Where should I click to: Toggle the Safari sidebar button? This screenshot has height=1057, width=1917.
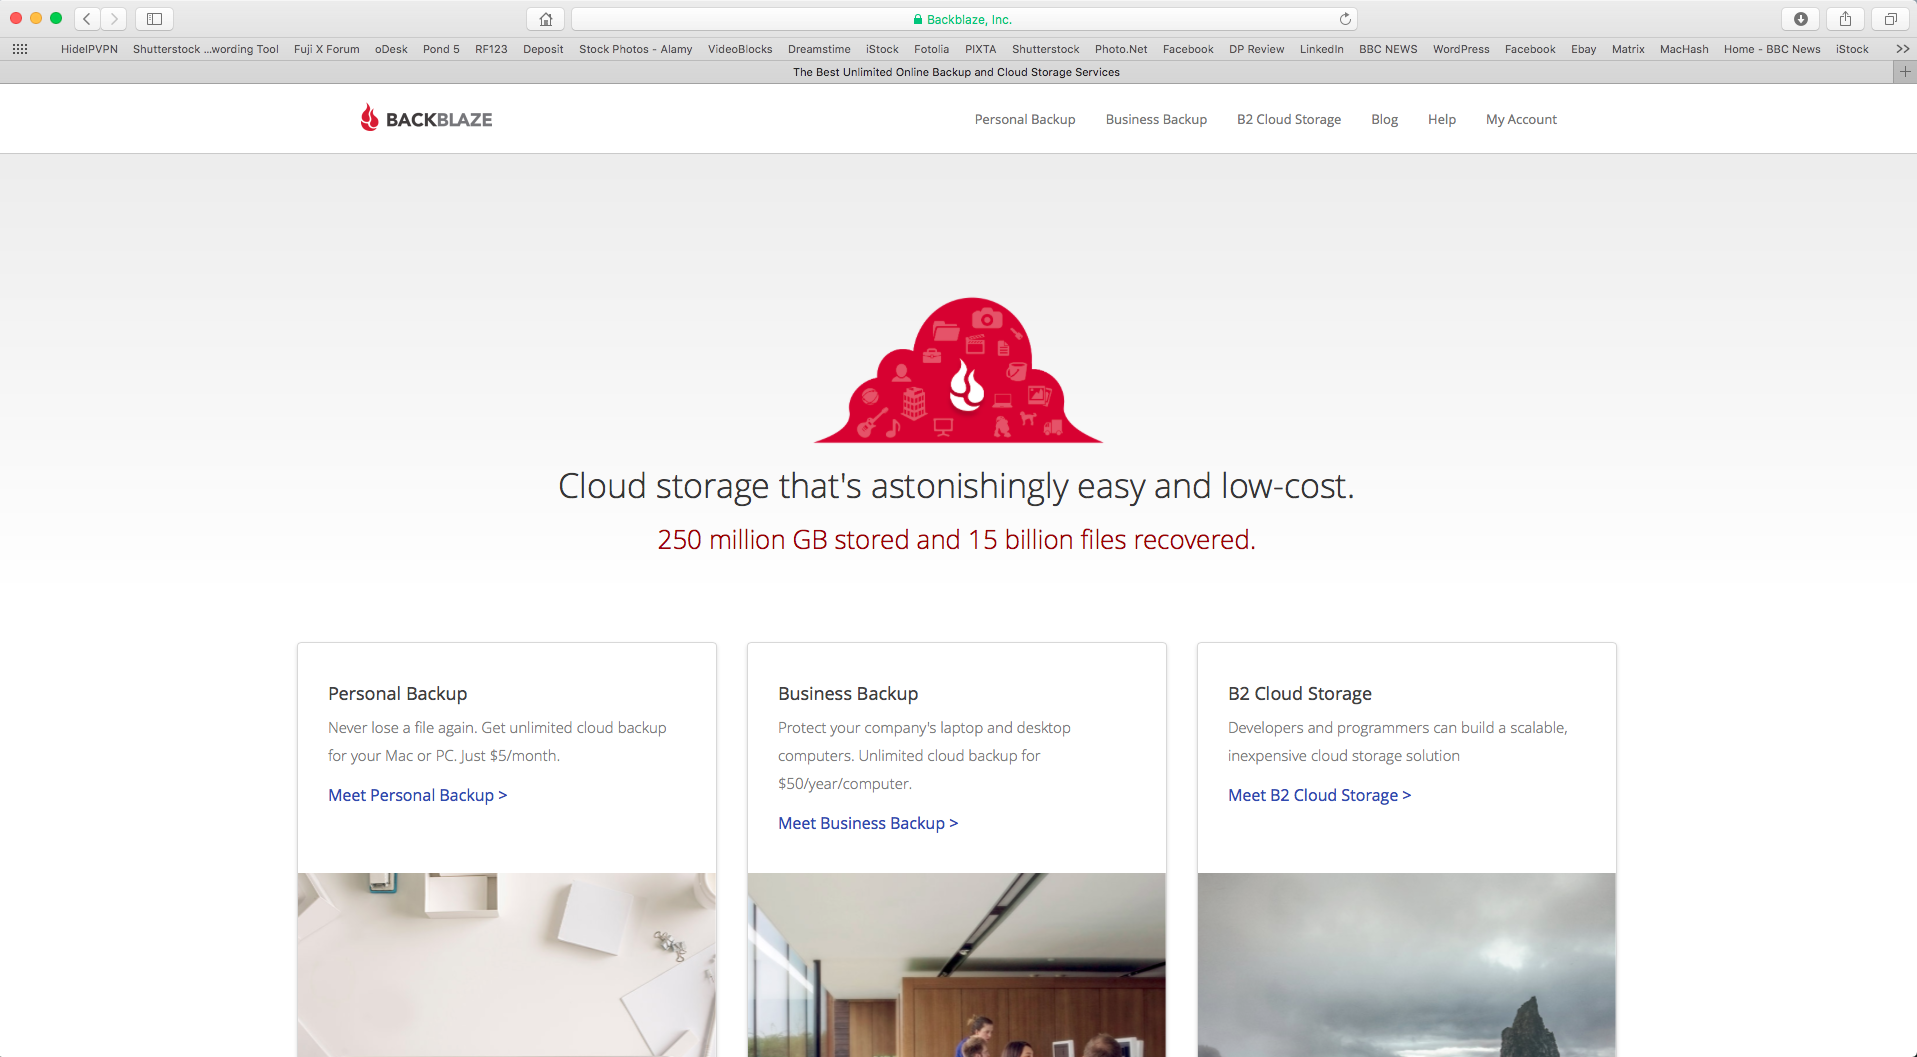click(155, 19)
